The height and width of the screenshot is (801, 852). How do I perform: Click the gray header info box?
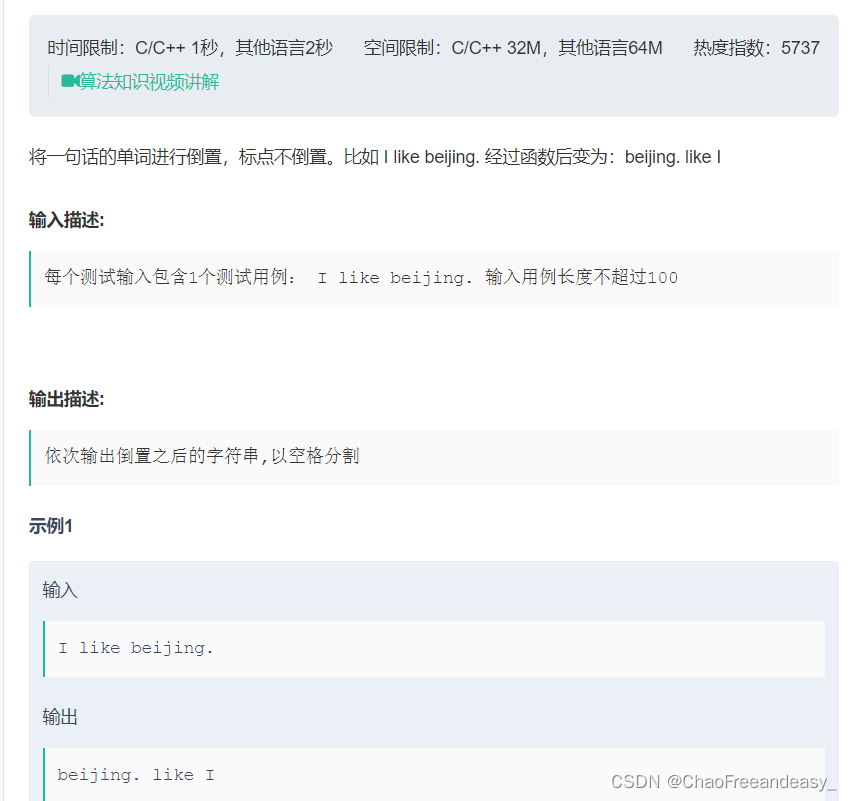coord(434,66)
